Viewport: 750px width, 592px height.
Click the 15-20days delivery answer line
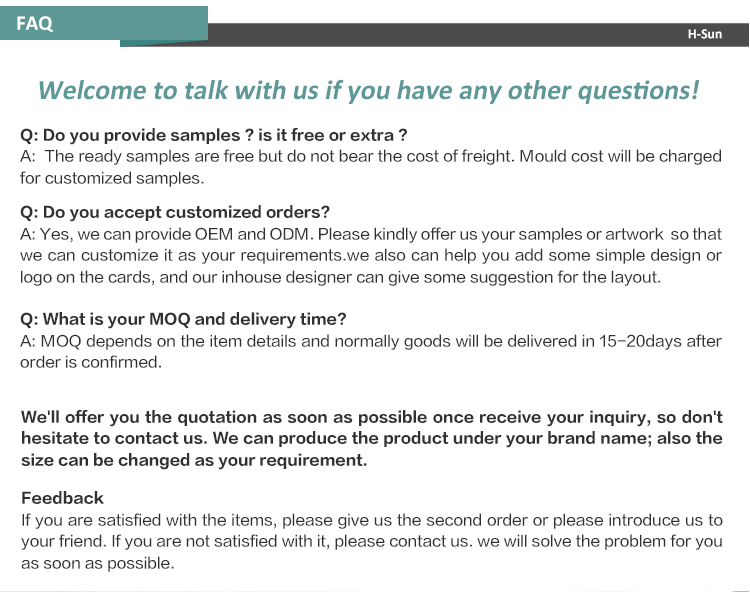[x=371, y=341]
